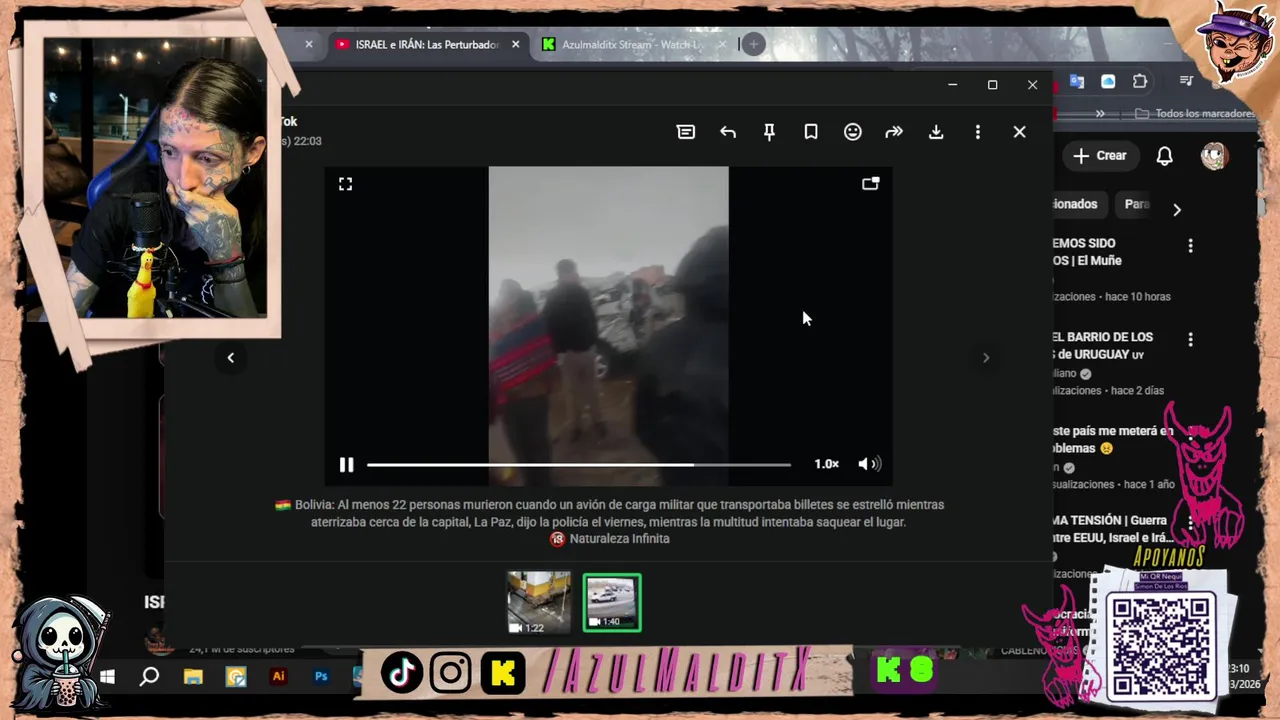Open Photoshop from the taskbar
Image resolution: width=1280 pixels, height=720 pixels.
[x=321, y=677]
